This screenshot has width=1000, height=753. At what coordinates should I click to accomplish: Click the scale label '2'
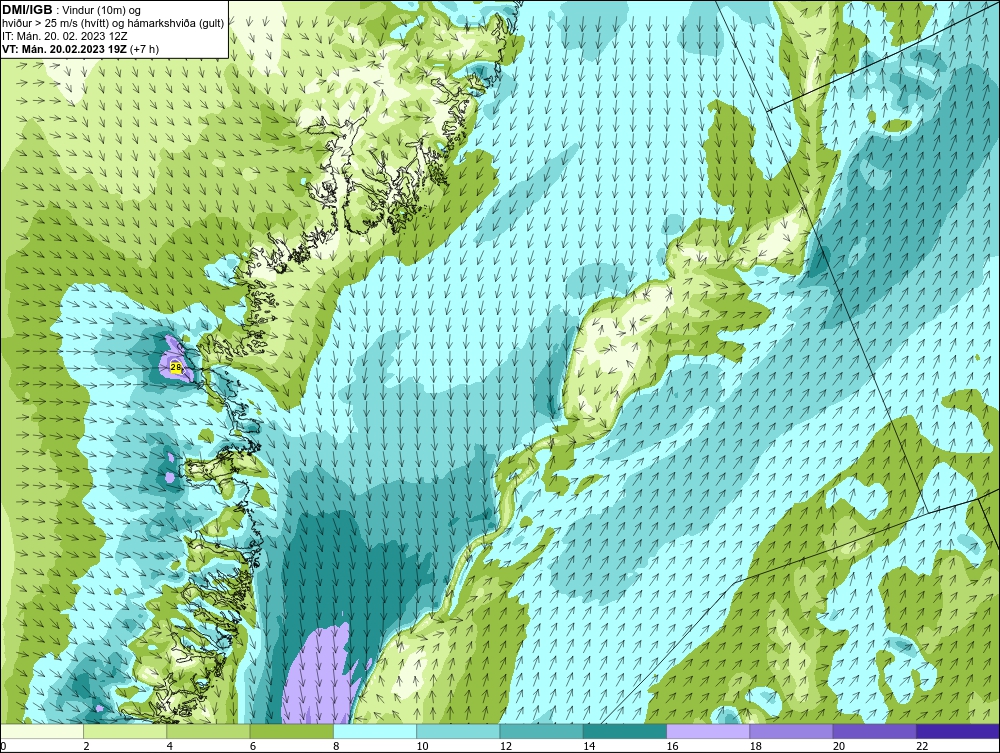tap(87, 747)
